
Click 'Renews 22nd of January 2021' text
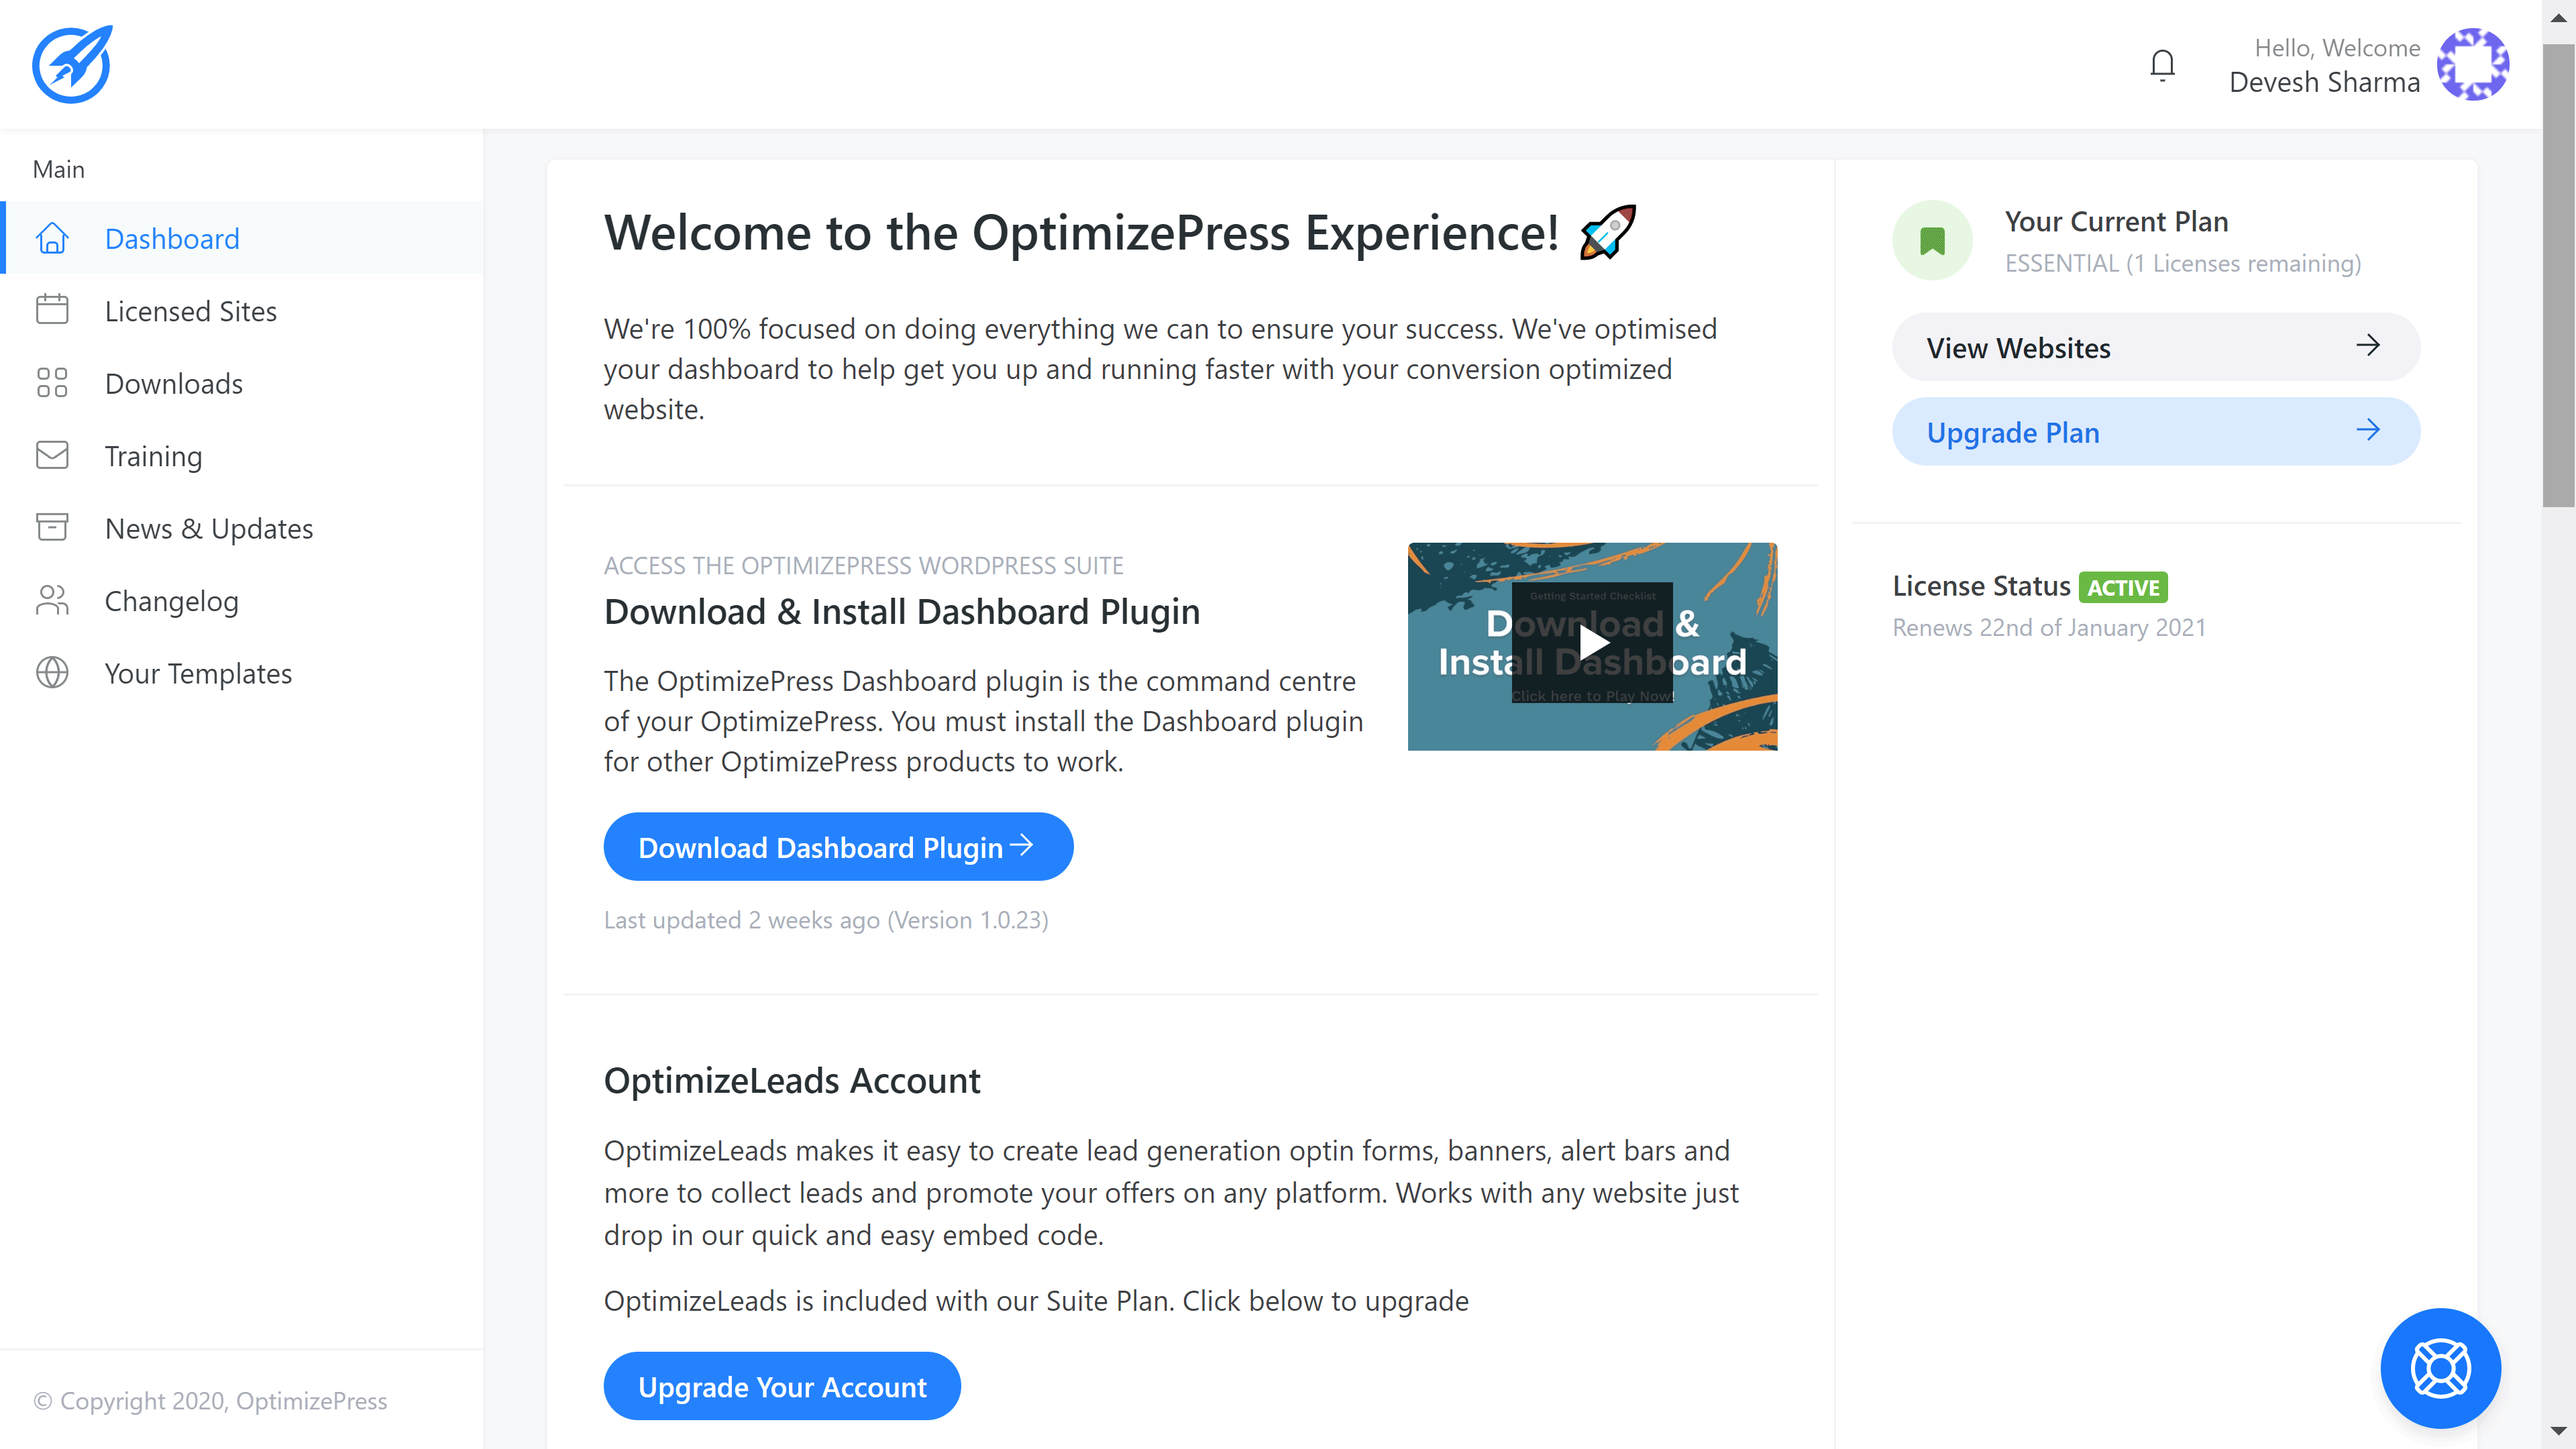point(2049,628)
